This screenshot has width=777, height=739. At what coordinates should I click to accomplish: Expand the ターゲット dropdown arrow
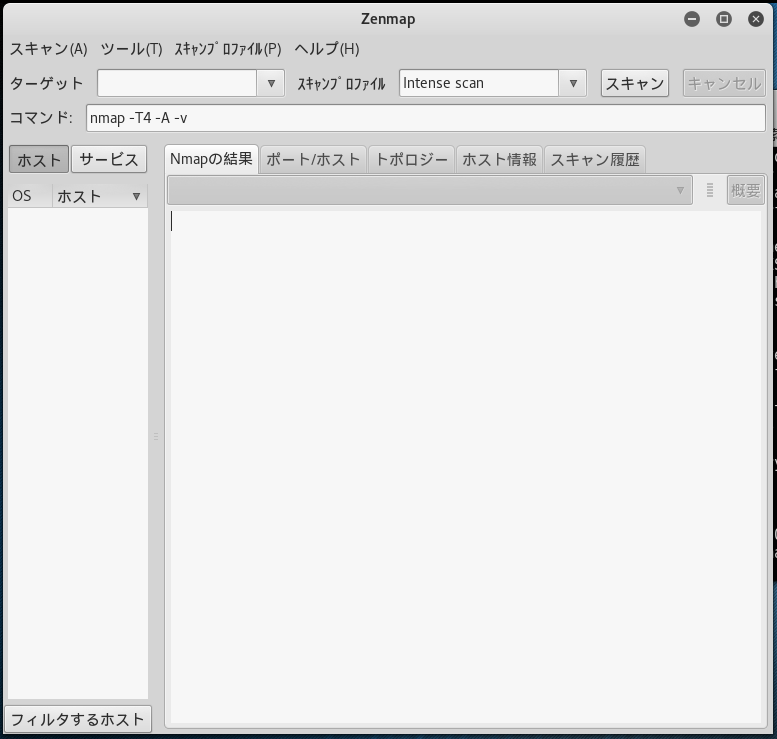pyautogui.click(x=271, y=83)
